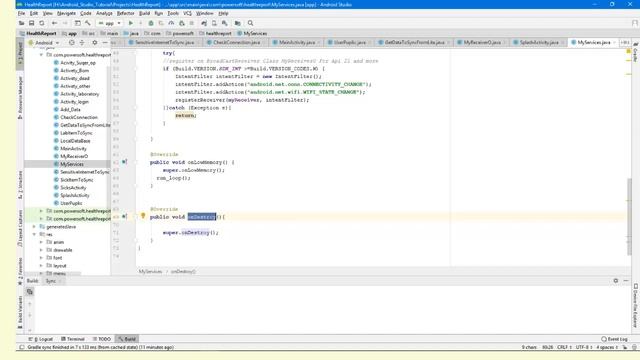The image size is (640, 360).
Task: Switch to MyReceiverO.java editor tab
Action: 482,42
